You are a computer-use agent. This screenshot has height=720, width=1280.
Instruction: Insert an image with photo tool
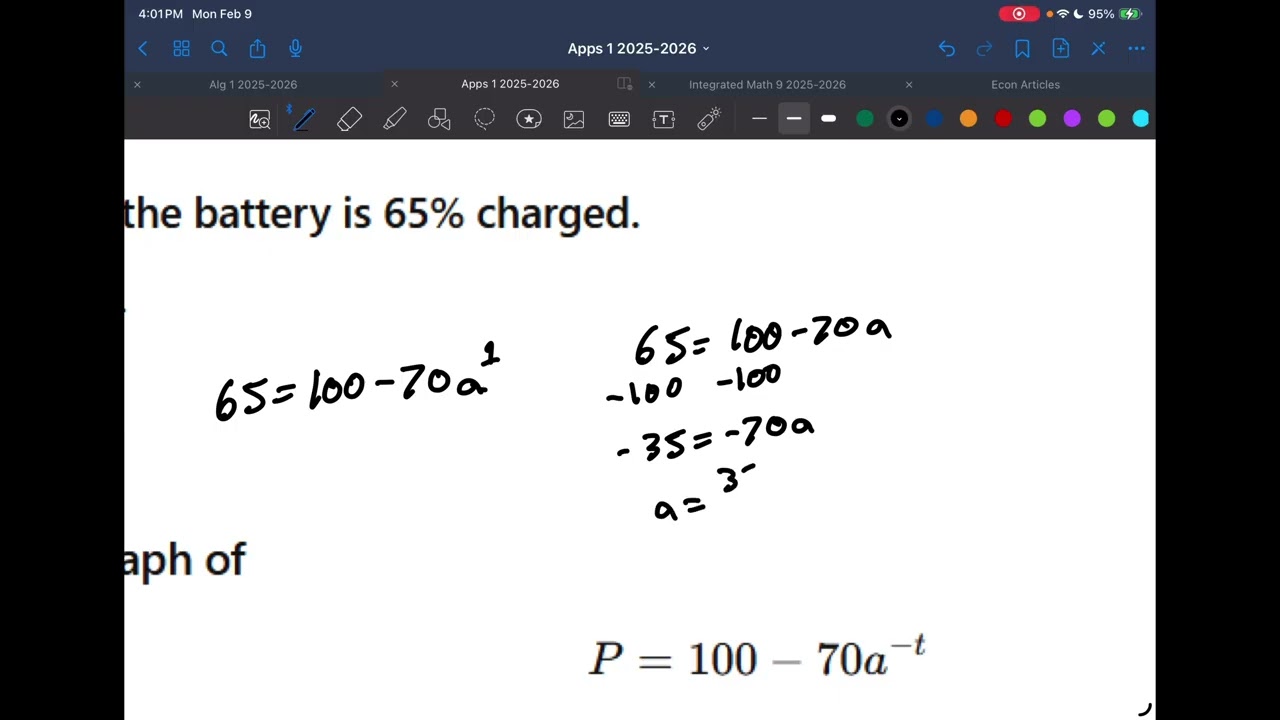point(574,119)
